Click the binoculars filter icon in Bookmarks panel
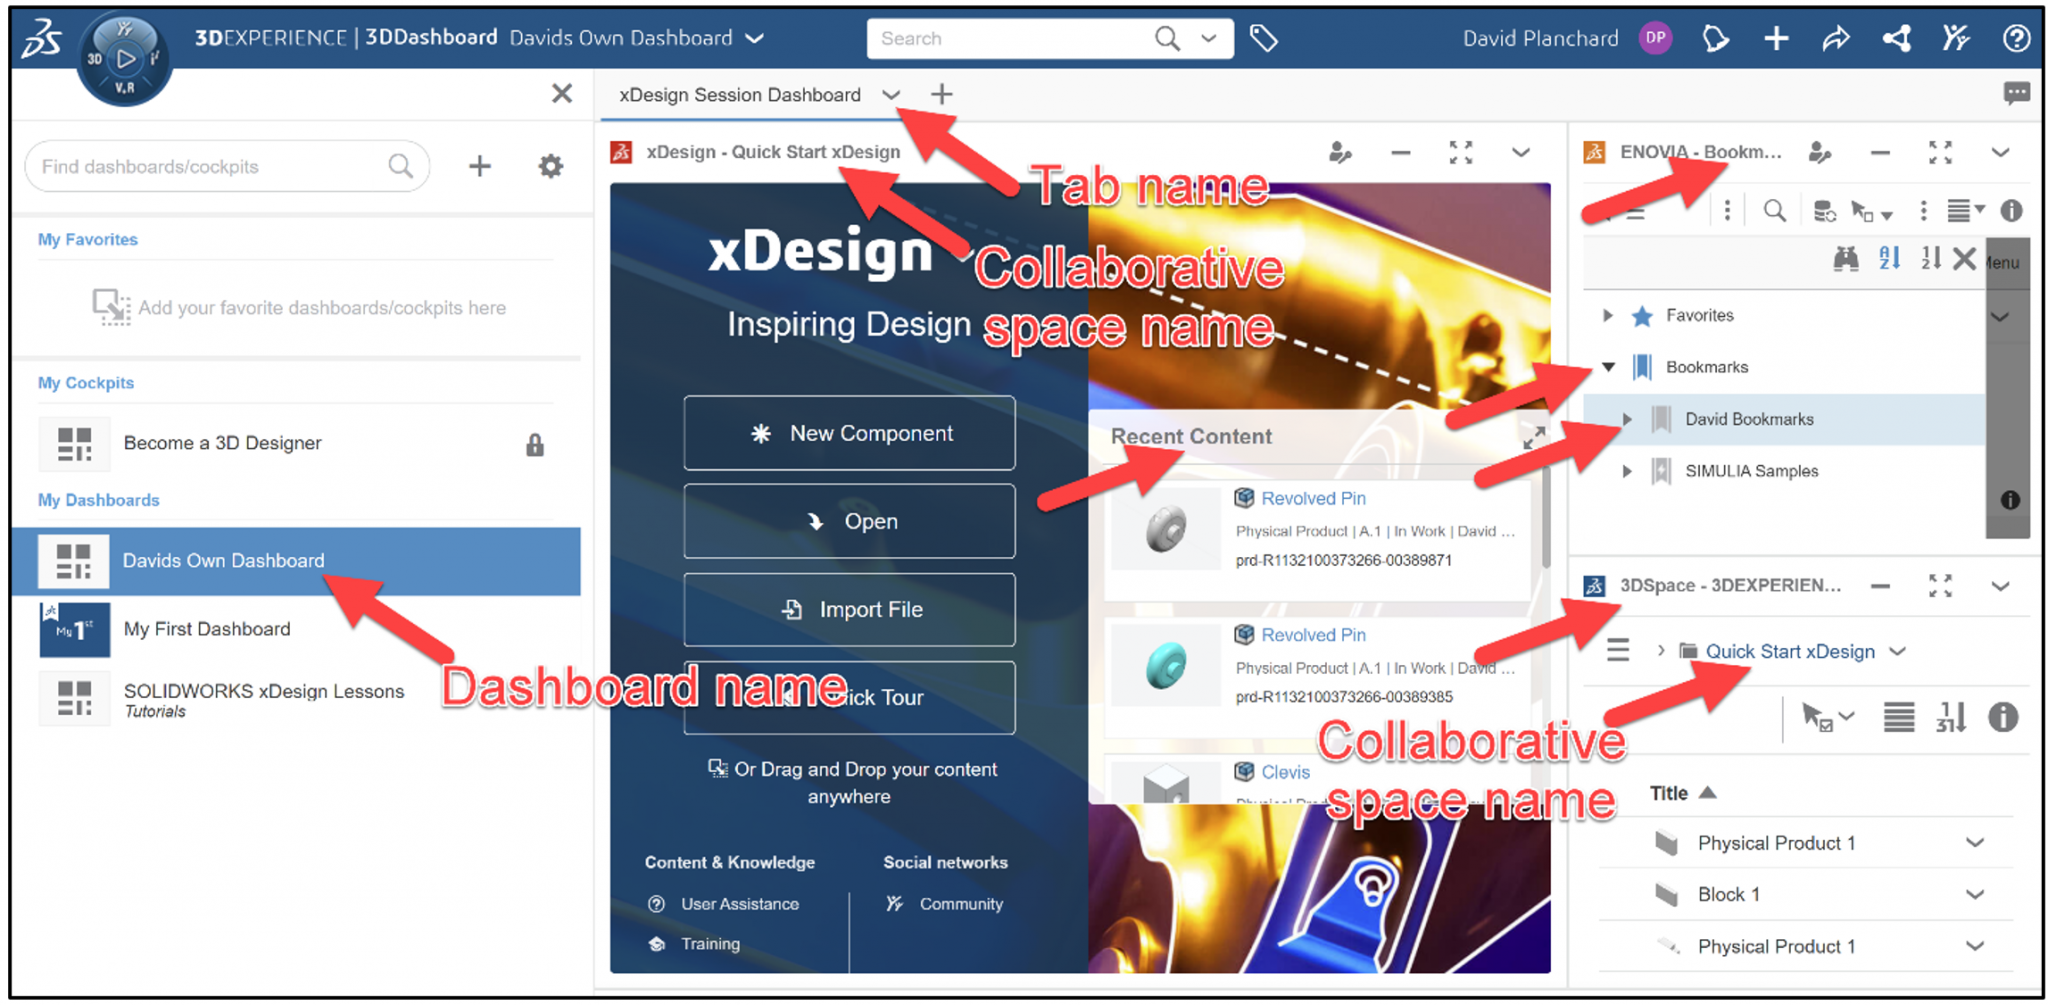 pyautogui.click(x=1846, y=260)
